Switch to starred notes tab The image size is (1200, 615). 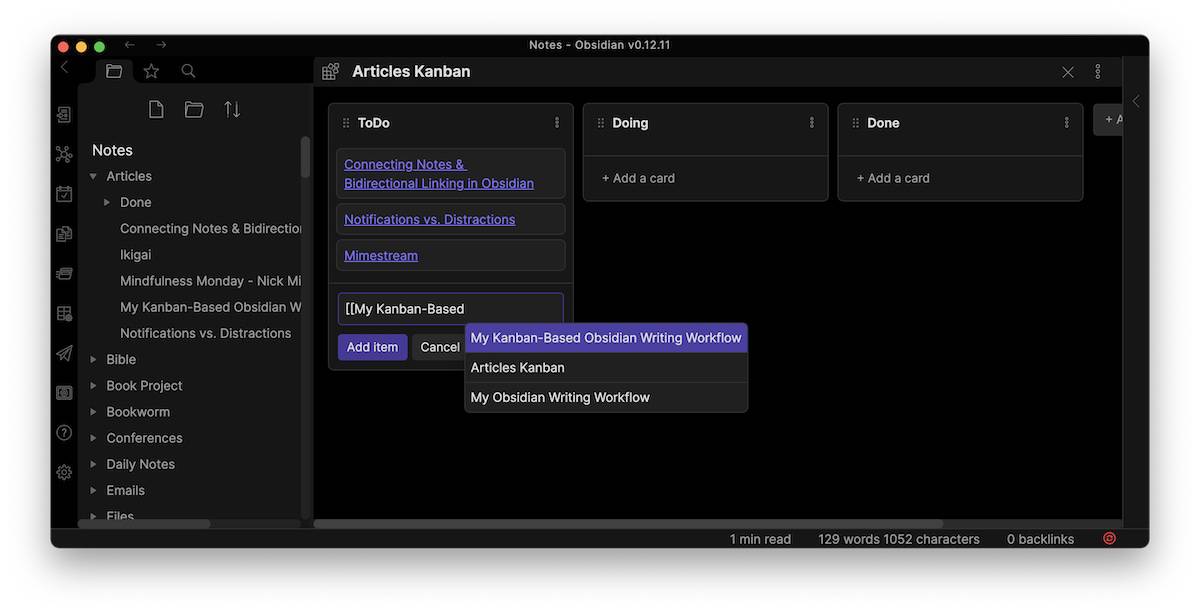coord(151,71)
